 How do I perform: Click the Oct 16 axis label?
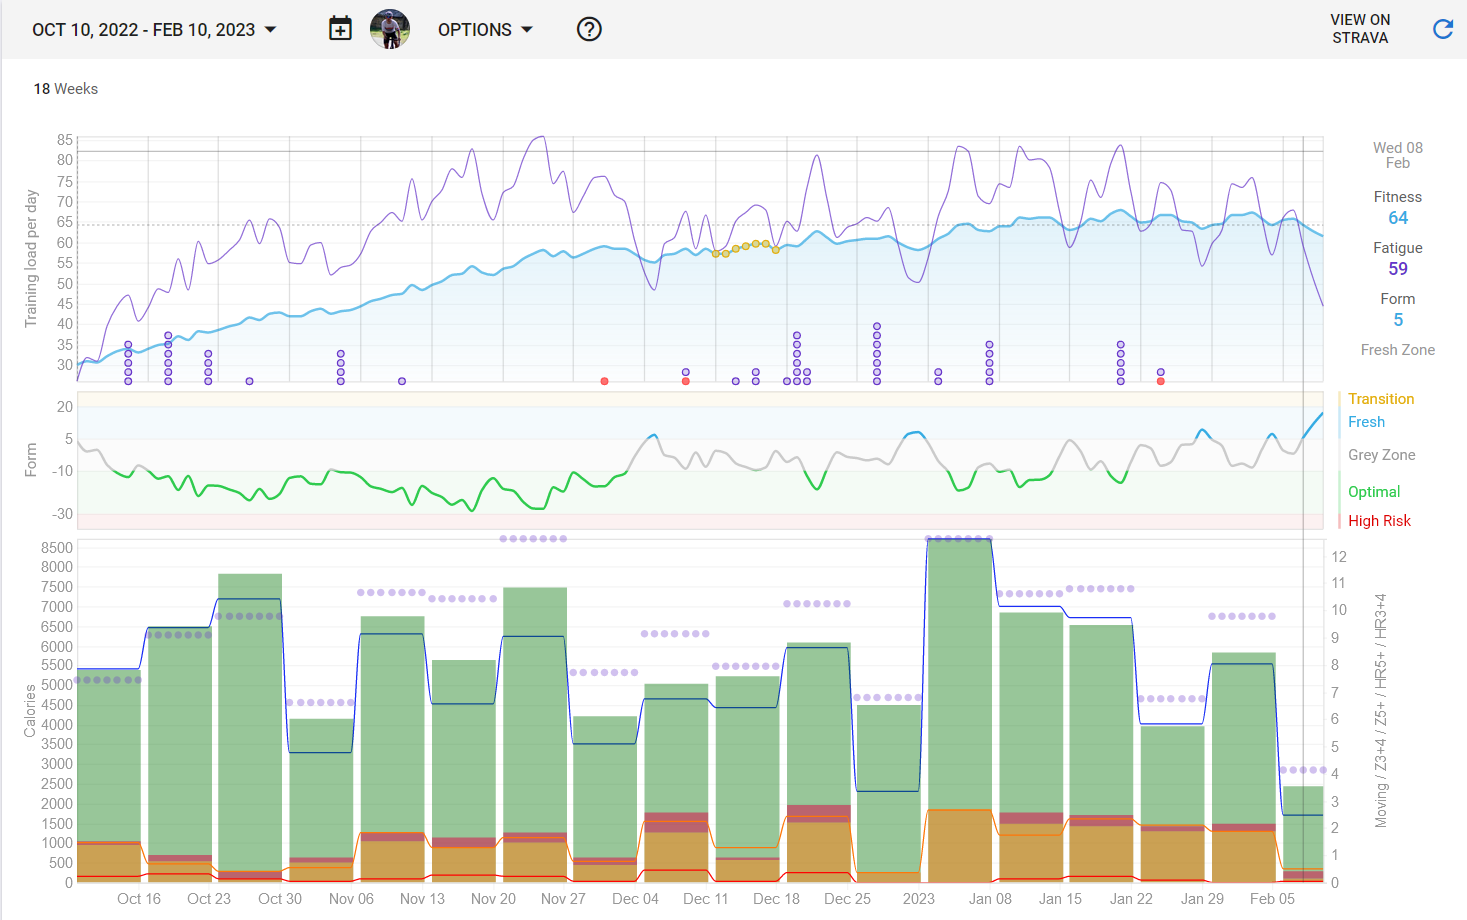pyautogui.click(x=139, y=899)
